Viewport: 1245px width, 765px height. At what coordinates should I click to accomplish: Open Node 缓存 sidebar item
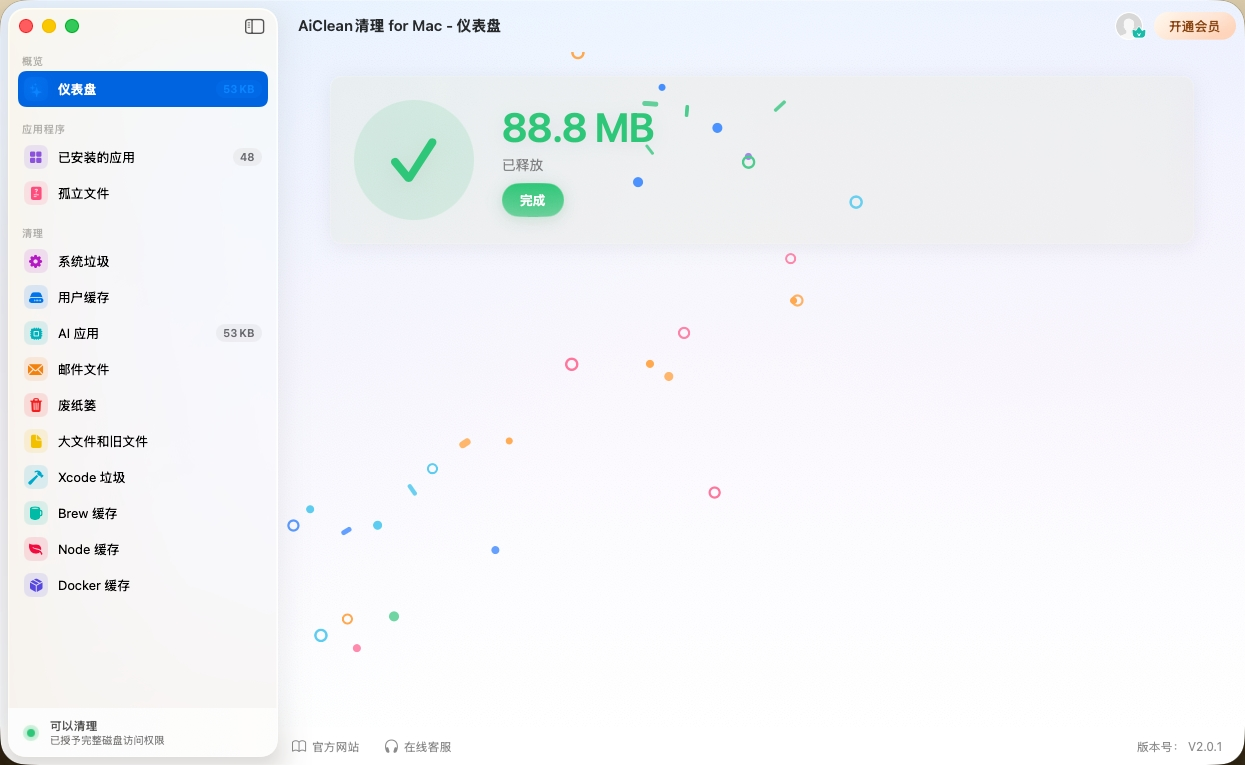pyautogui.click(x=143, y=549)
